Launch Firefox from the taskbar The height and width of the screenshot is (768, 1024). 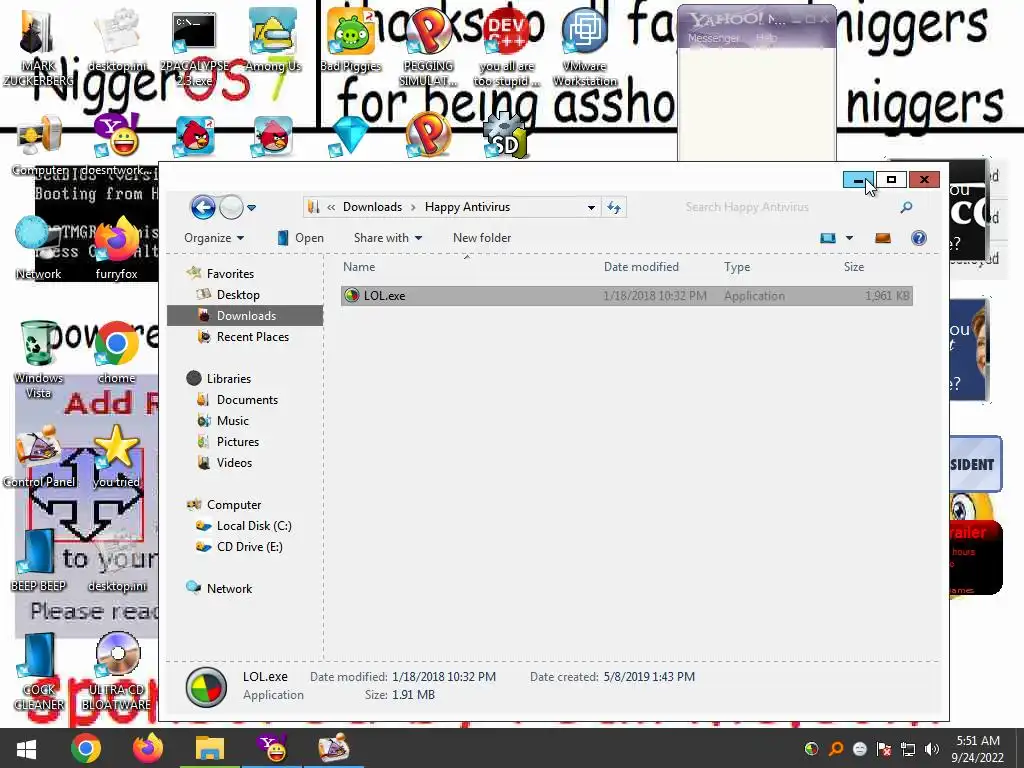[x=148, y=748]
